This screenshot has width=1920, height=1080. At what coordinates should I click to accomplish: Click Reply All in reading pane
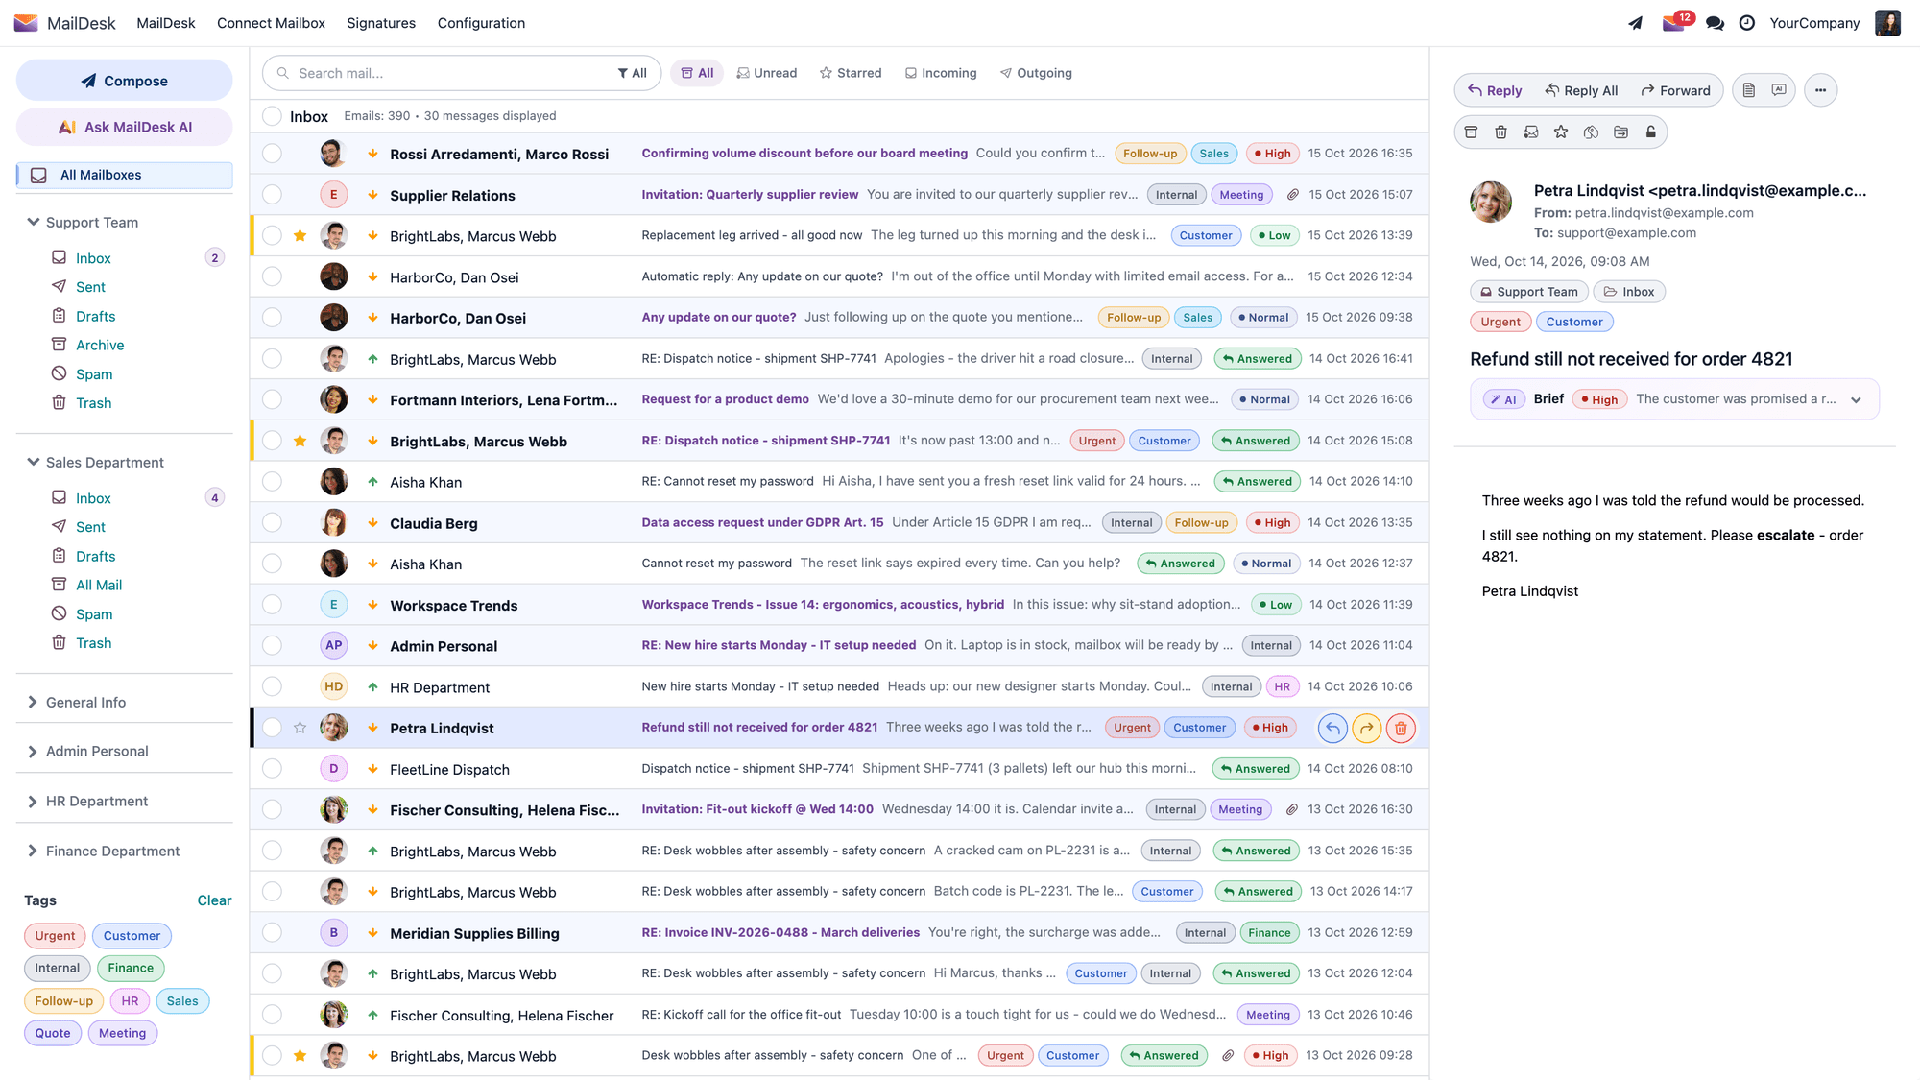(x=1582, y=90)
